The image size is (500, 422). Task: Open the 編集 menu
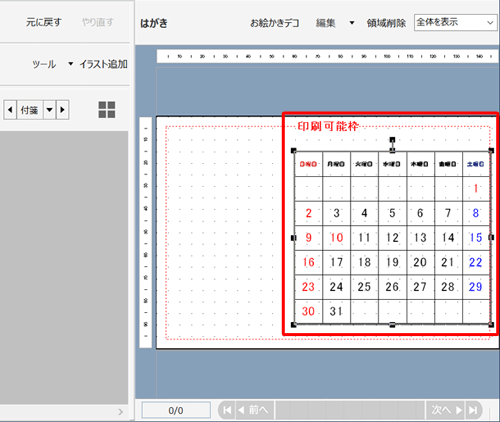pyautogui.click(x=326, y=23)
